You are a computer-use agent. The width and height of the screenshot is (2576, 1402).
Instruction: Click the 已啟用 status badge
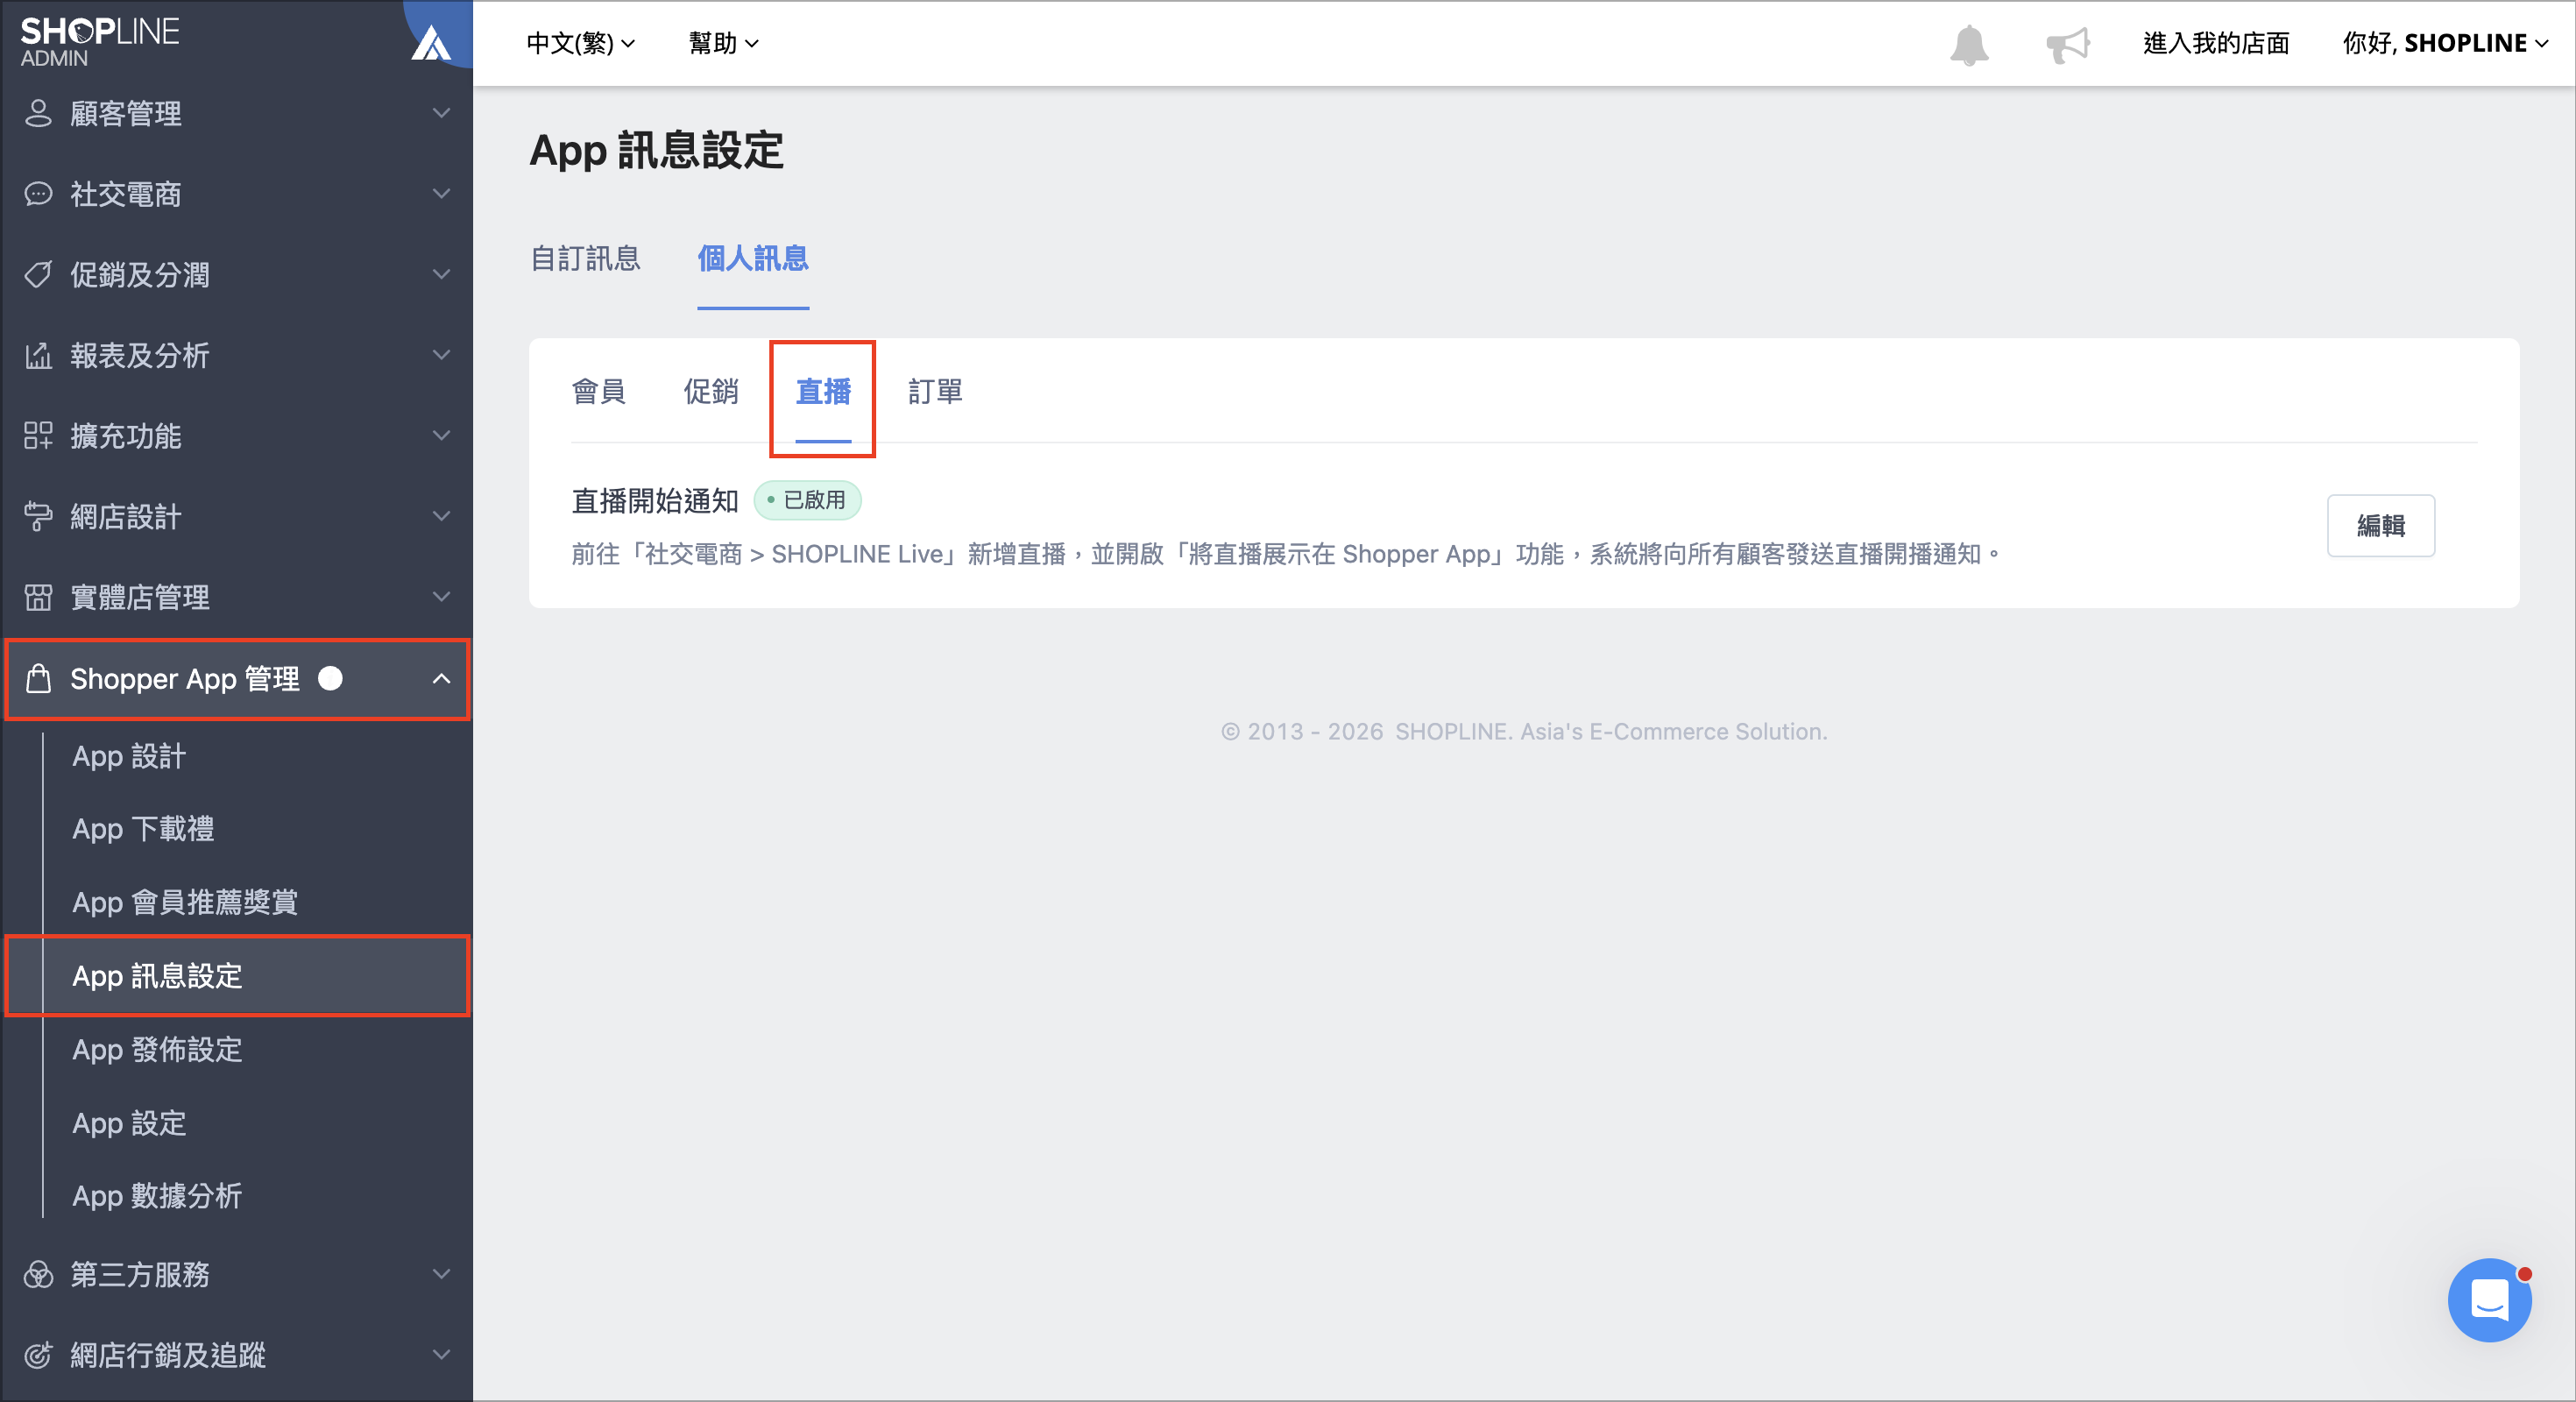pyautogui.click(x=807, y=500)
